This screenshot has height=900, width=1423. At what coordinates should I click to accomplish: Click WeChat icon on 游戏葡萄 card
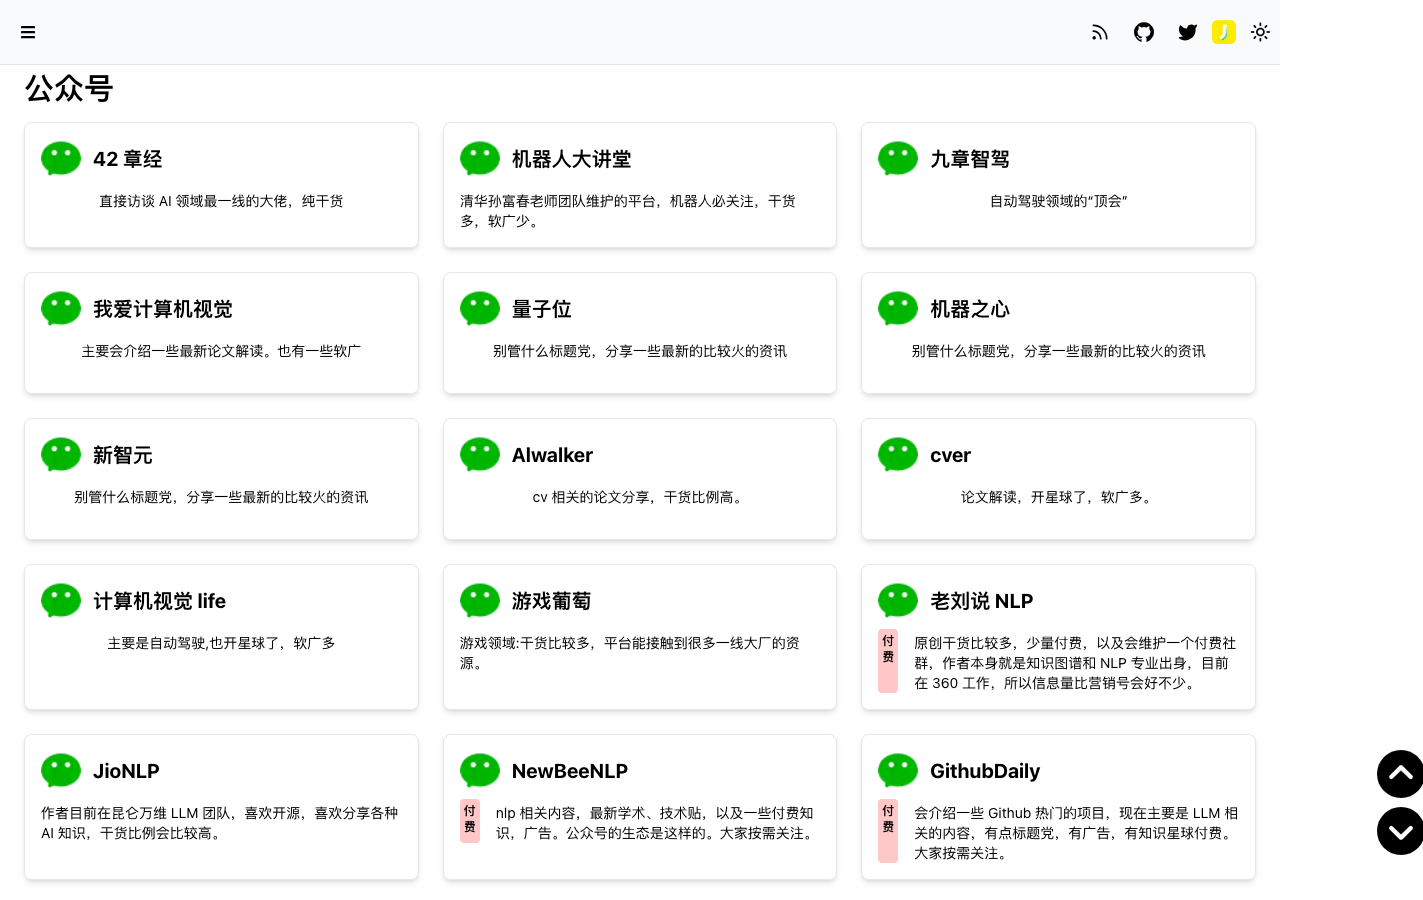(480, 601)
